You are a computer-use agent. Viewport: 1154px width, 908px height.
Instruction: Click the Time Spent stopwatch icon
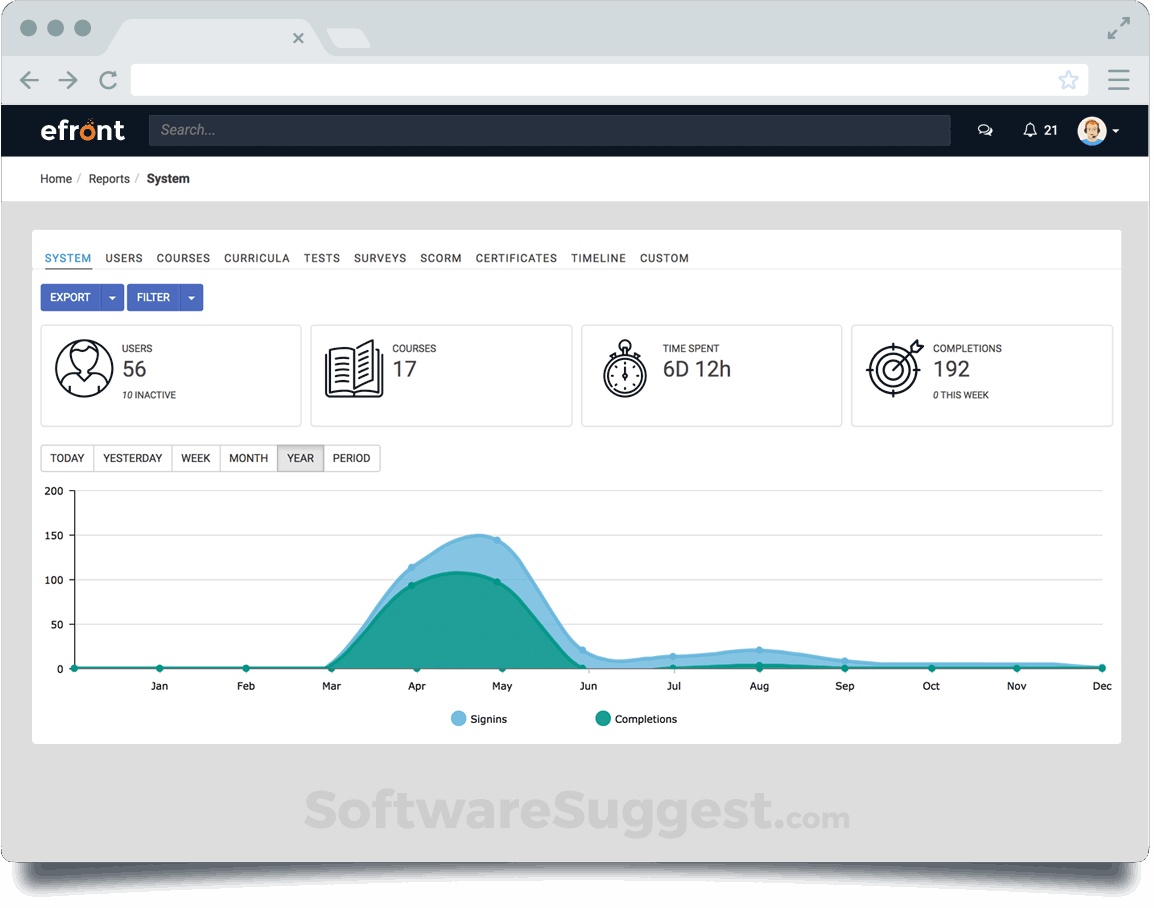pos(625,368)
